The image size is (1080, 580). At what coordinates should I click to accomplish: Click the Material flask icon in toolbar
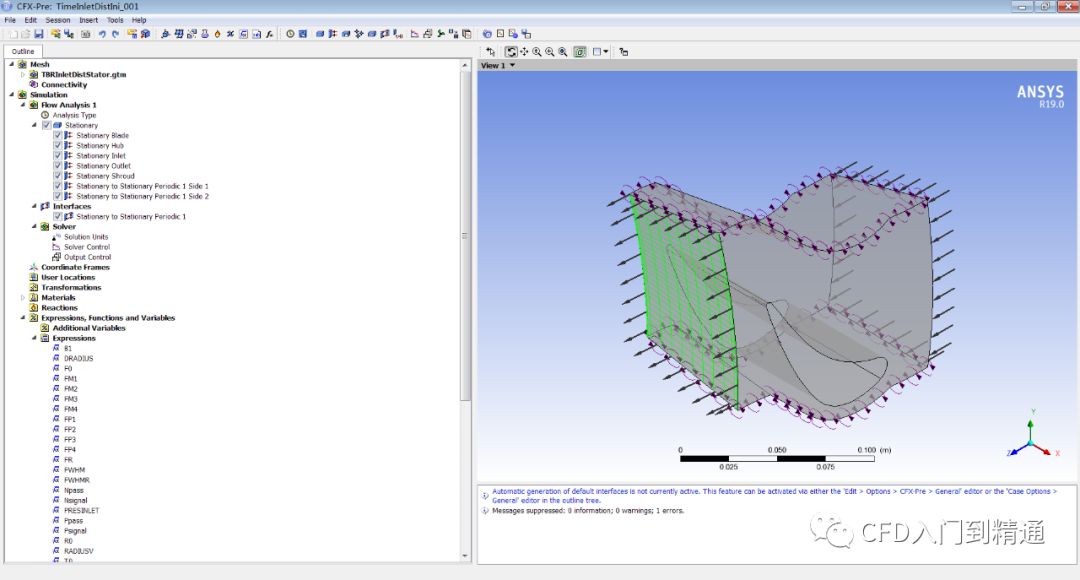(x=205, y=34)
